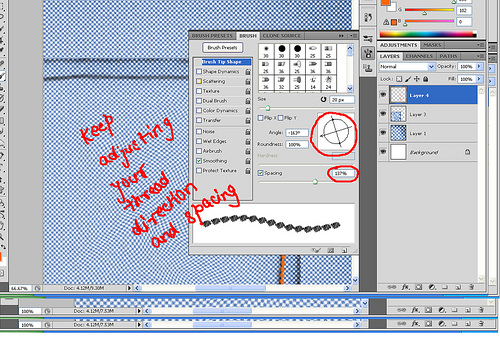Enable the Color Dynamics checkbox
The height and width of the screenshot is (362, 500).
point(199,110)
